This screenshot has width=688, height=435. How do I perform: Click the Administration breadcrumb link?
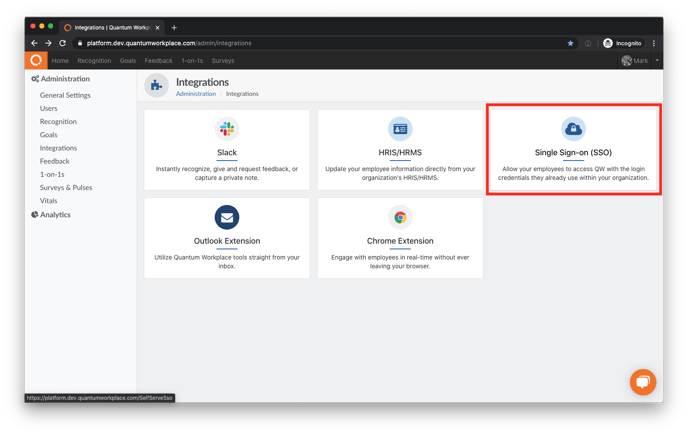point(196,94)
